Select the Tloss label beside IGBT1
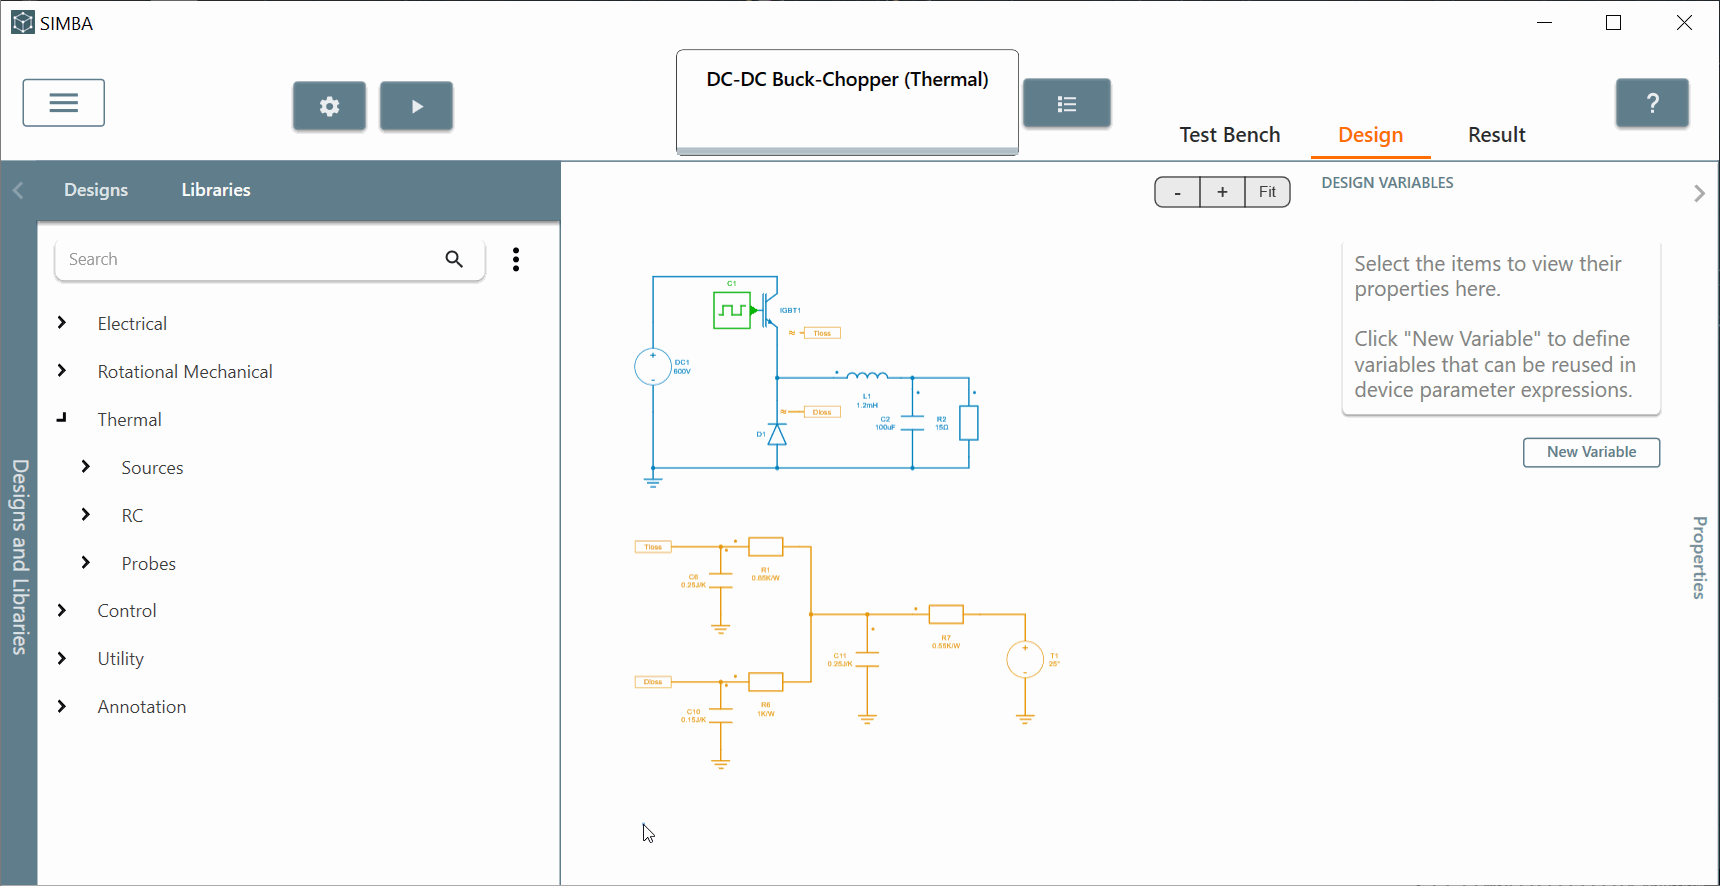 (x=822, y=333)
